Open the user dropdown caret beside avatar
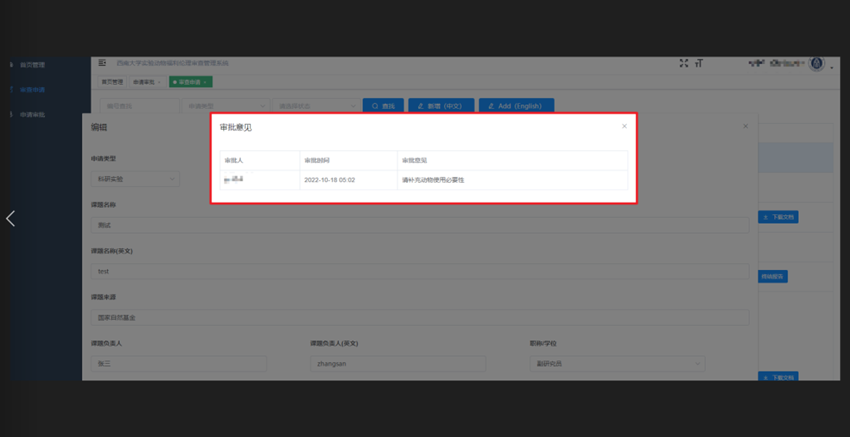The image size is (850, 437). pos(832,68)
